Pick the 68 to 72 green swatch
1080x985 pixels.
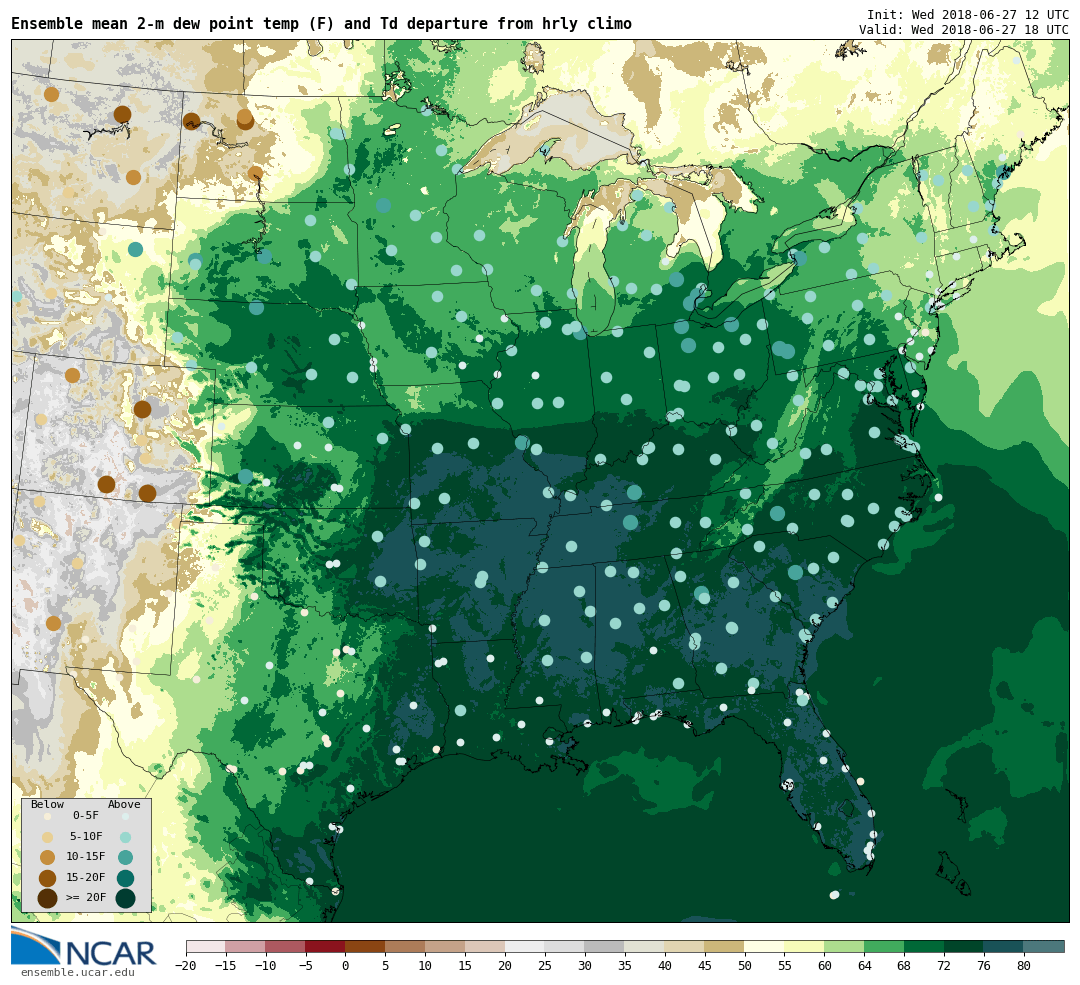tap(924, 946)
